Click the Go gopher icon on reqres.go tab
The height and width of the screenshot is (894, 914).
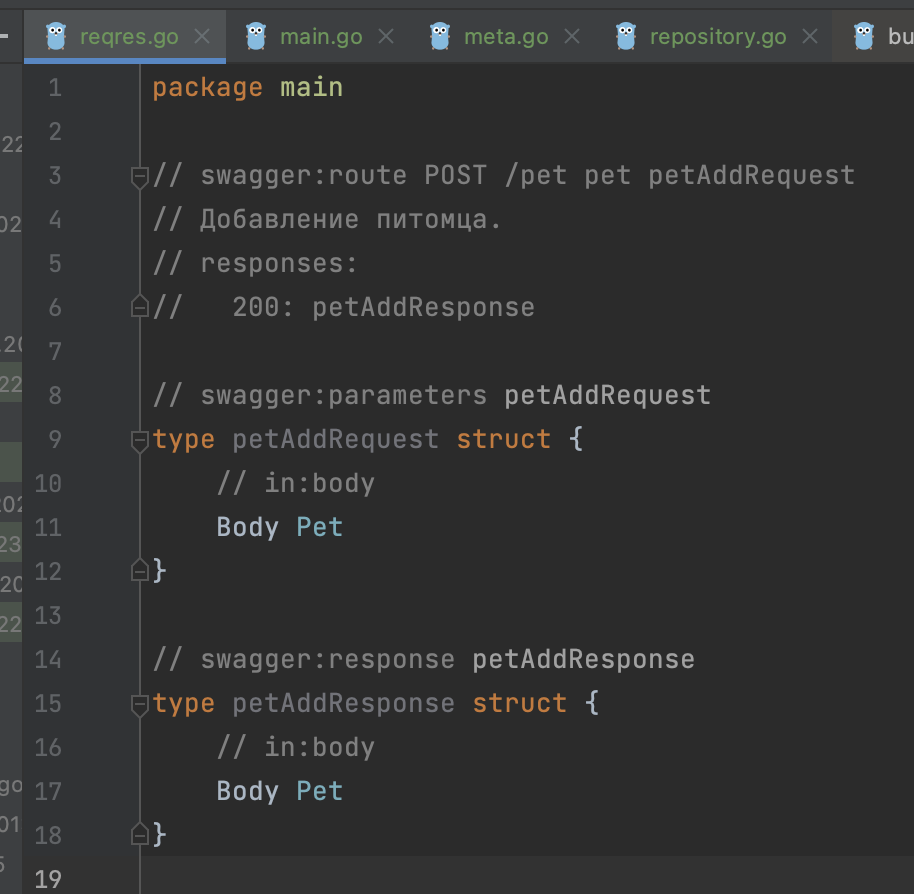click(57, 37)
